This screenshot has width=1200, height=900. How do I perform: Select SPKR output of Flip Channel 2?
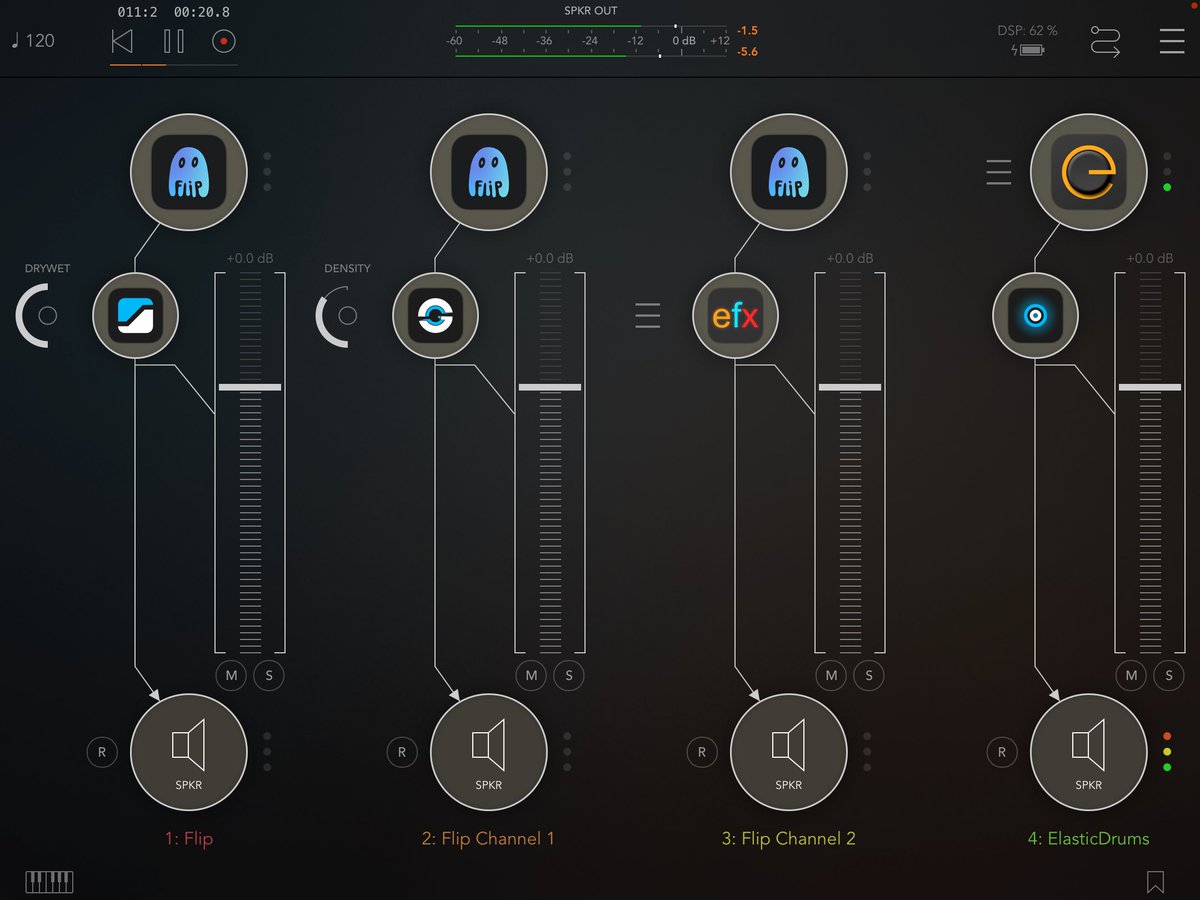(789, 752)
